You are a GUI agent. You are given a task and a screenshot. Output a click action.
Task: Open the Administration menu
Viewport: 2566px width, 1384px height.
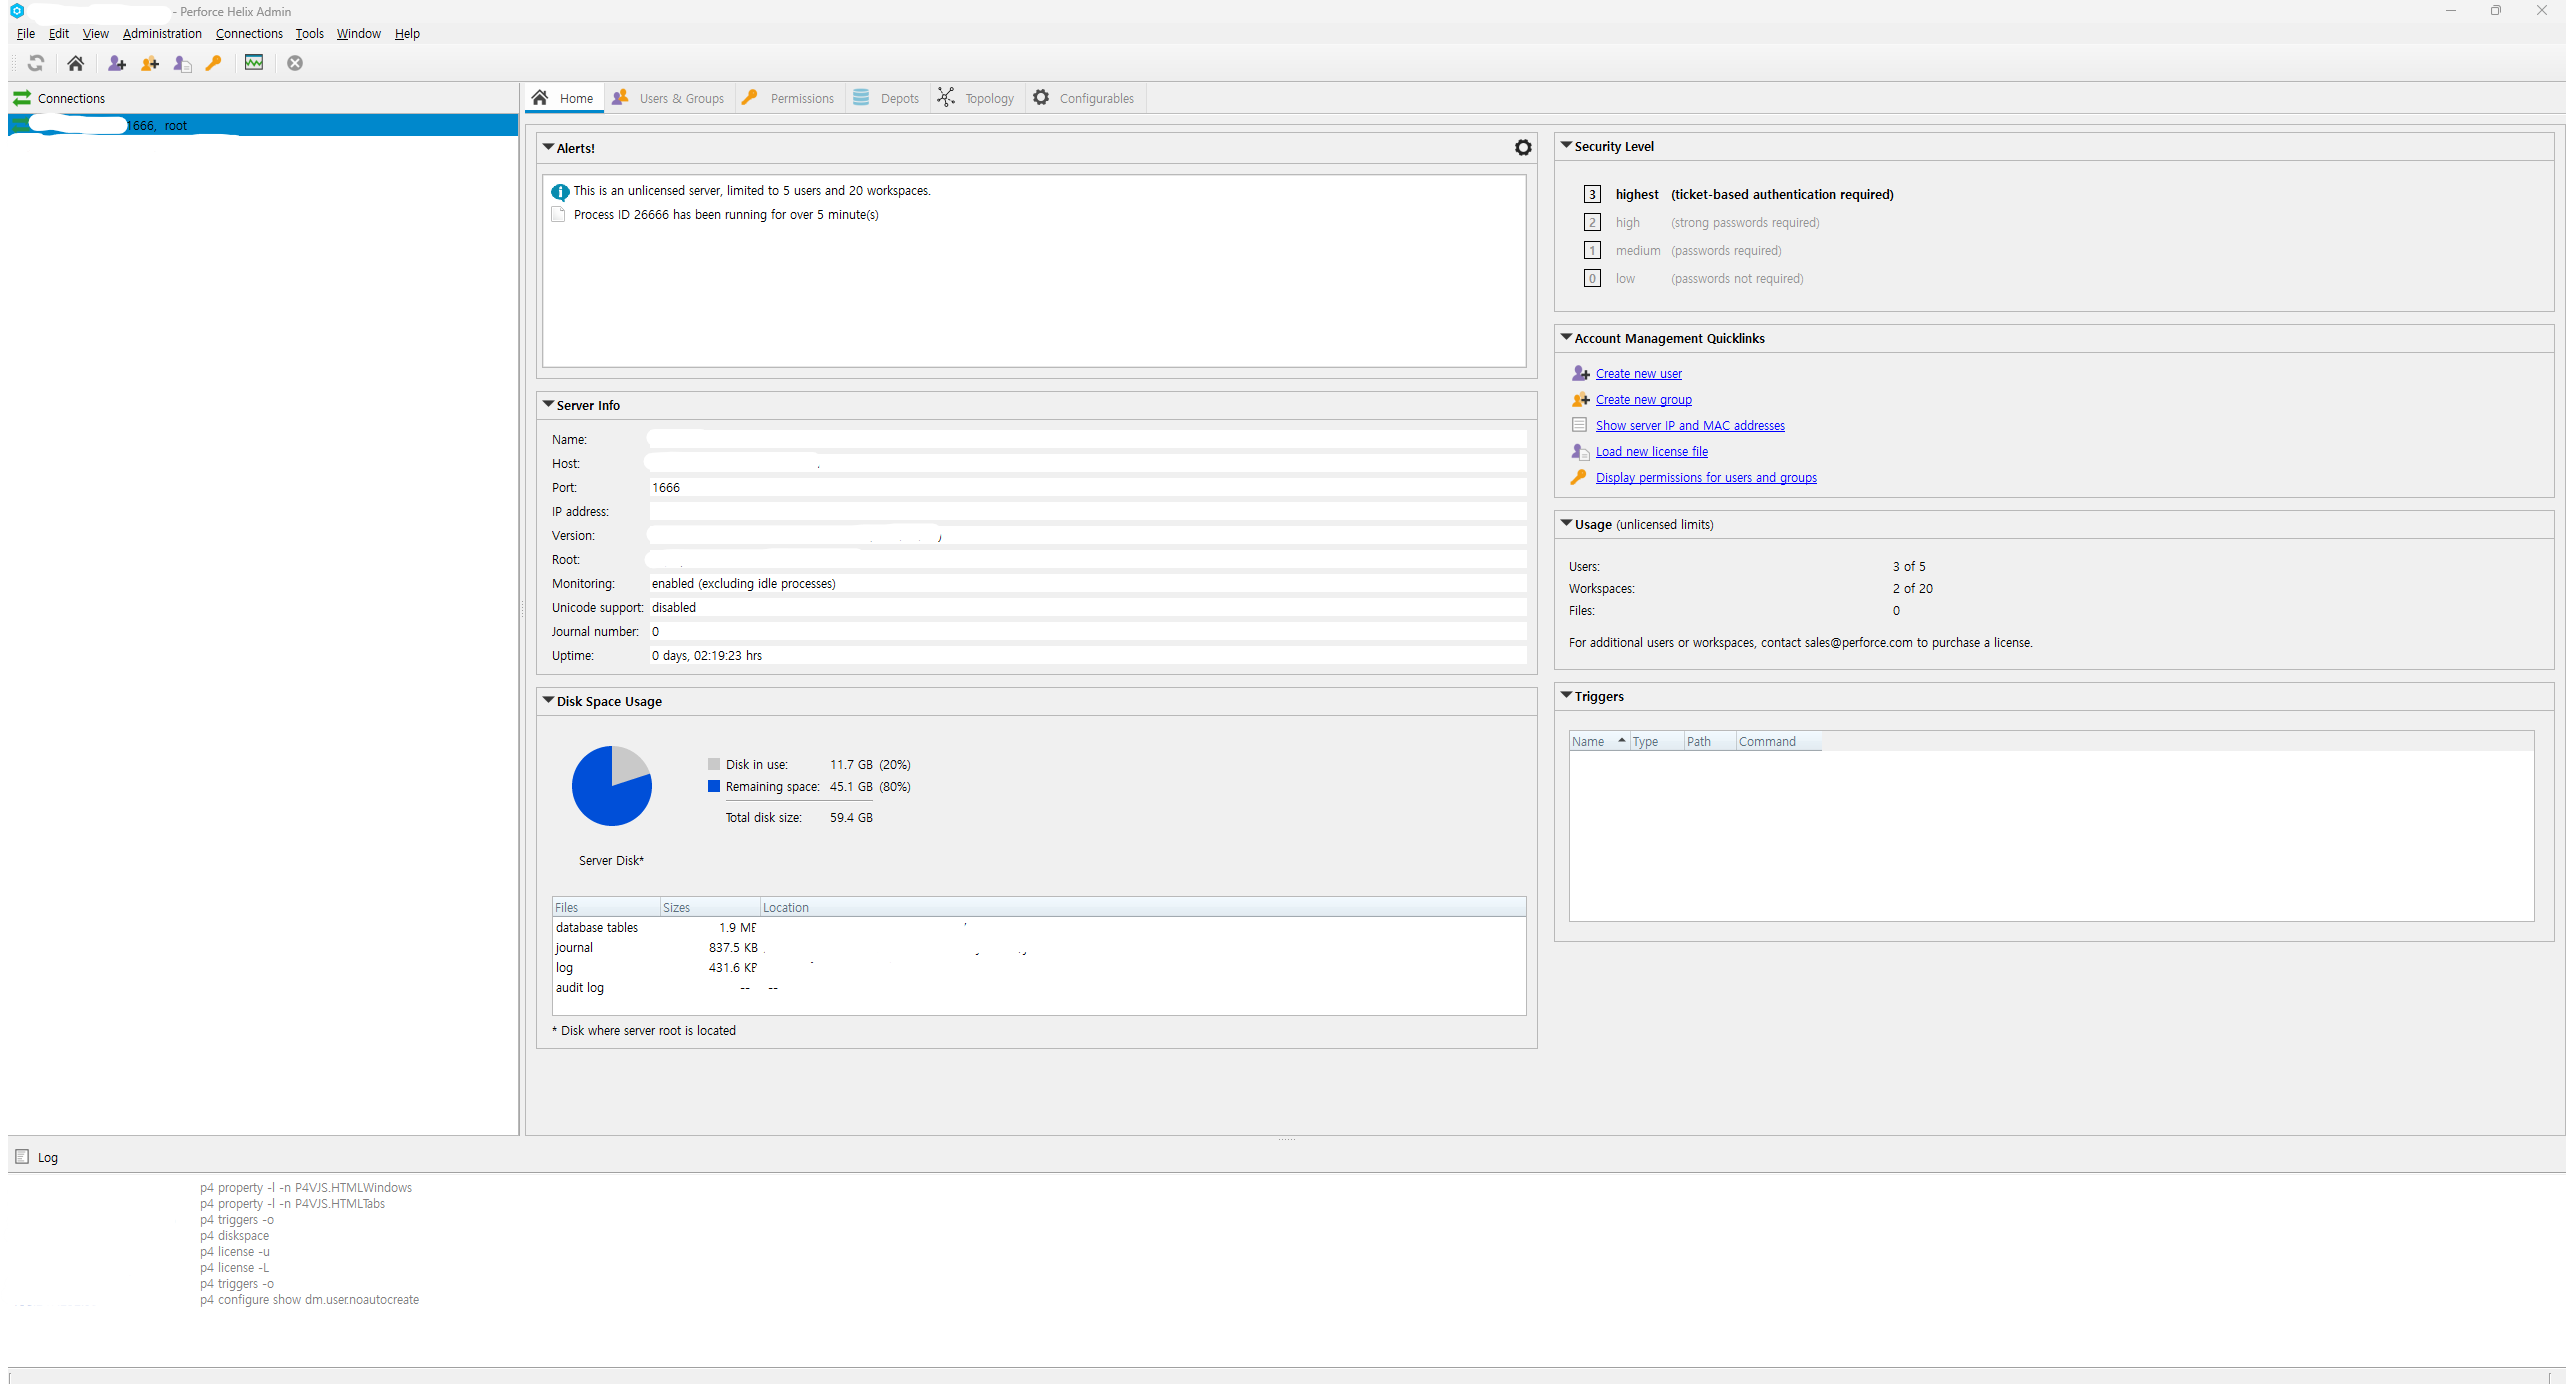162,33
